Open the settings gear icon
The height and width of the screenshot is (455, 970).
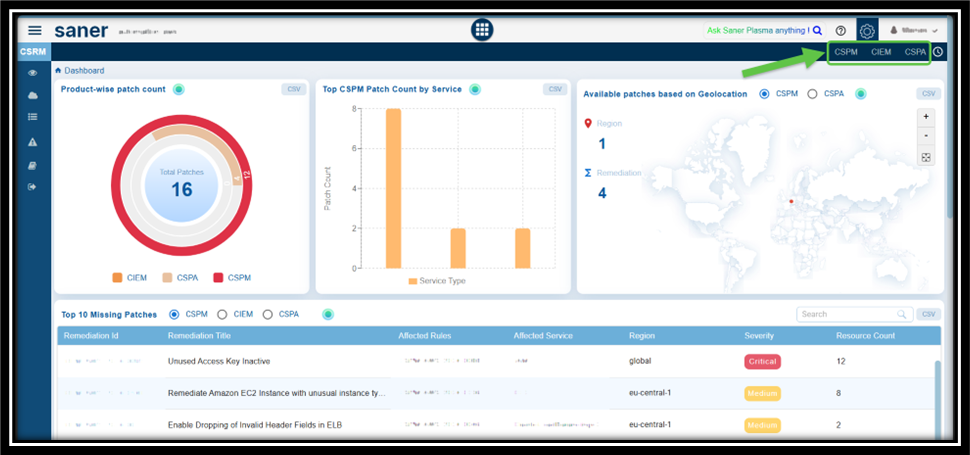pos(867,30)
